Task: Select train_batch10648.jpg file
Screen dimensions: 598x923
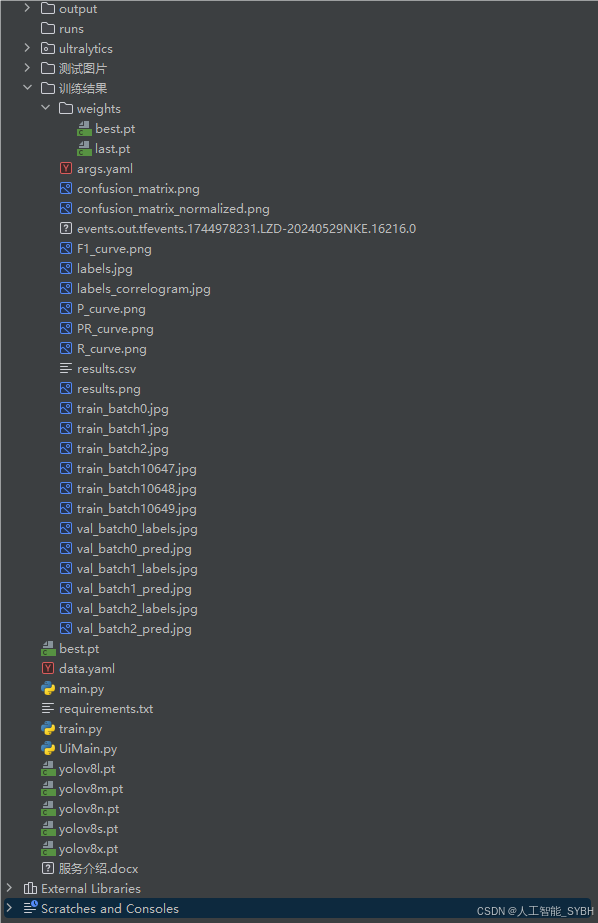Action: pyautogui.click(x=137, y=489)
